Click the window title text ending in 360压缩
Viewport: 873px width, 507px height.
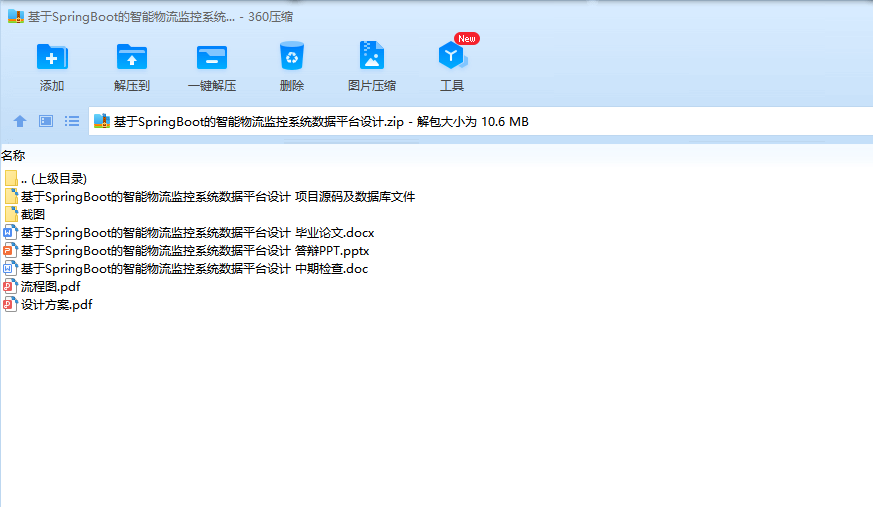tap(160, 17)
